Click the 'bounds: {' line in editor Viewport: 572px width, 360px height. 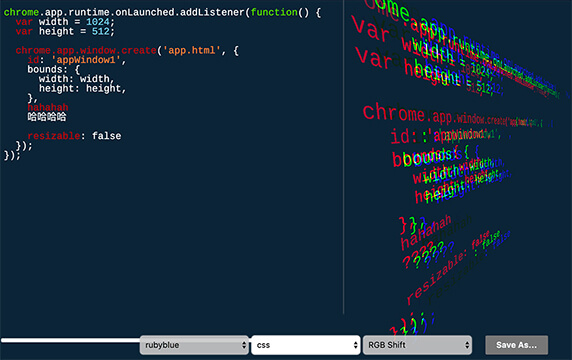(x=54, y=69)
